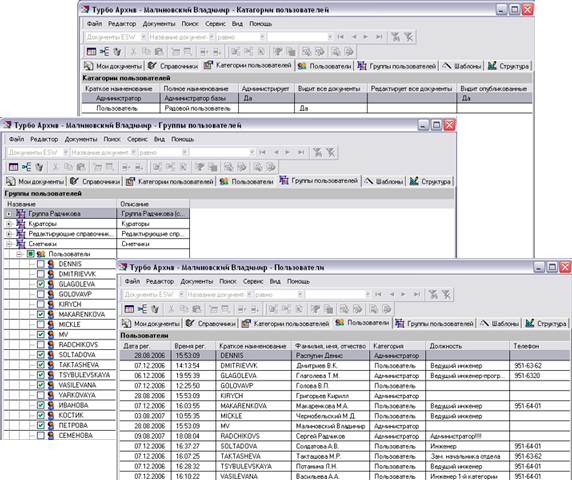The image size is (572, 480).
Task: Sort by Дата рег. column header
Action: click(x=145, y=346)
